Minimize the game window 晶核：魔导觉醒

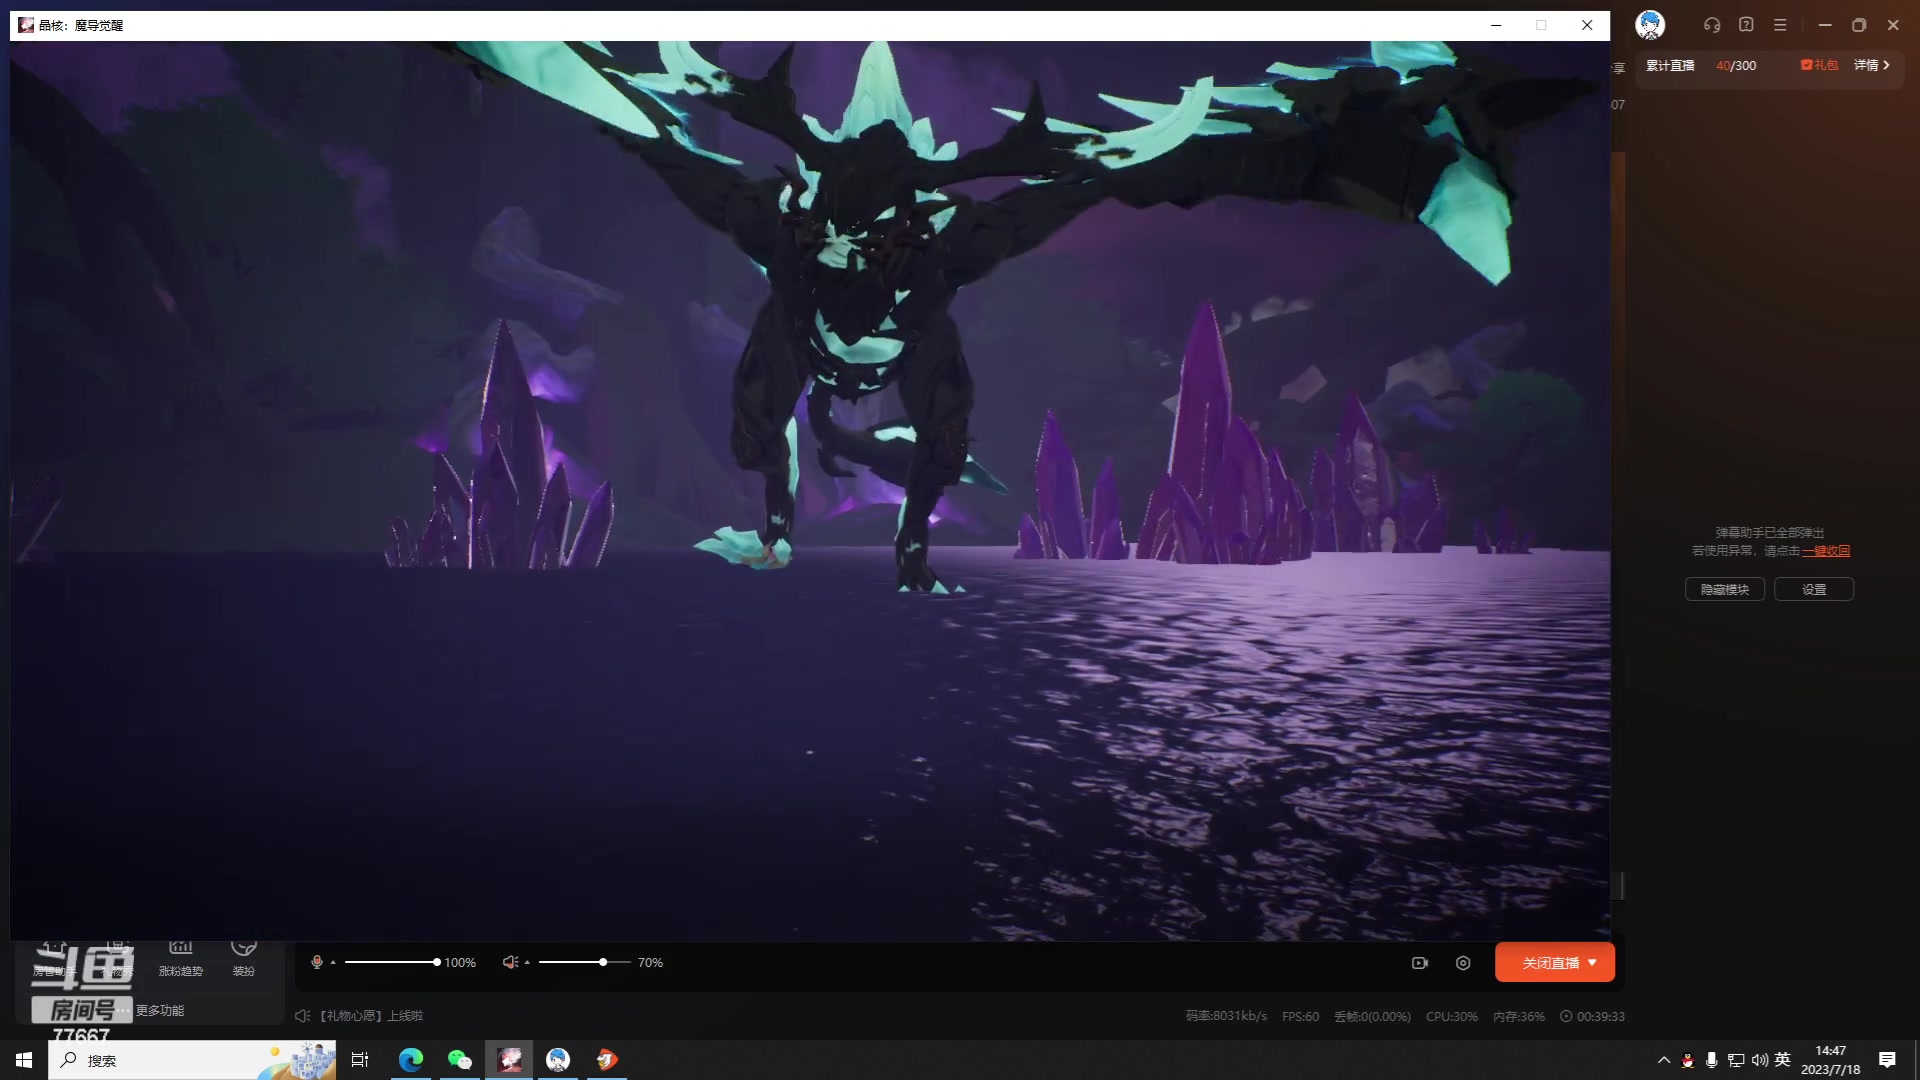(x=1496, y=25)
